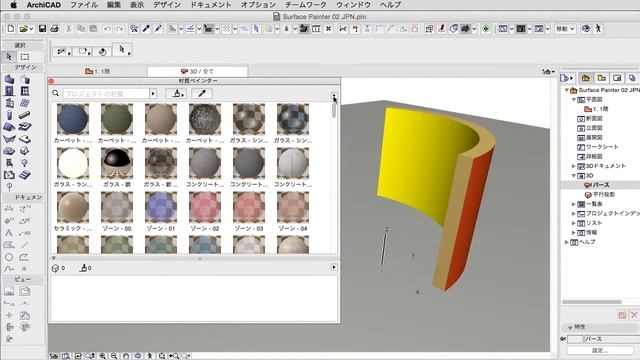Select the セラミック surface thumbnail
Screen dimensions: 640x360
[x=73, y=207]
